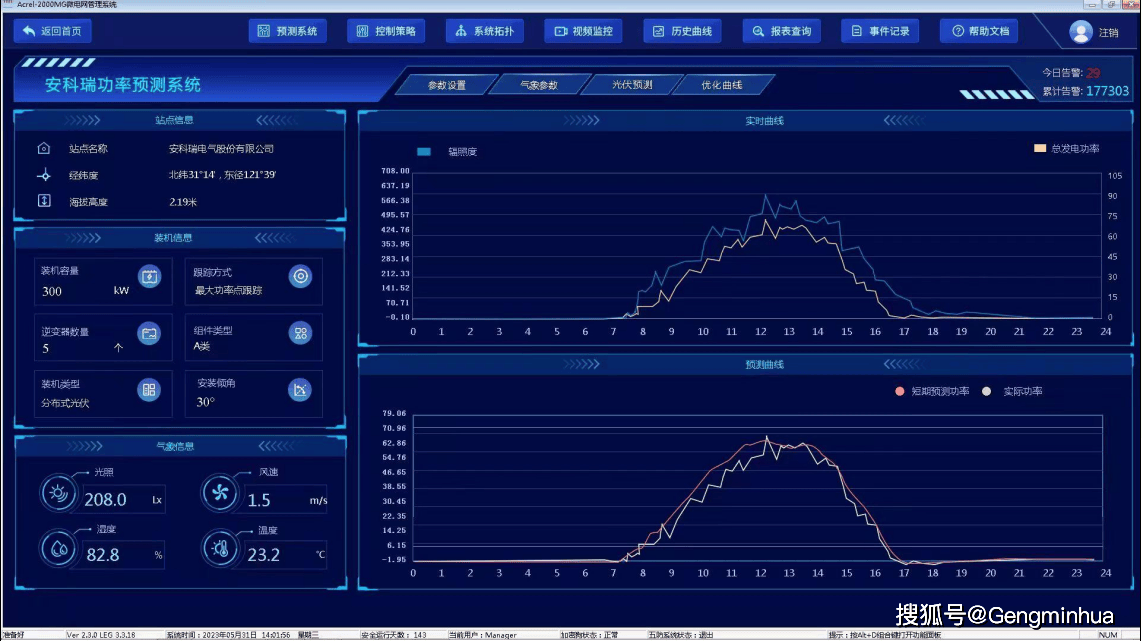This screenshot has width=1142, height=641.
Task: Click the 湿度 value 82.8
Action: pyautogui.click(x=103, y=555)
